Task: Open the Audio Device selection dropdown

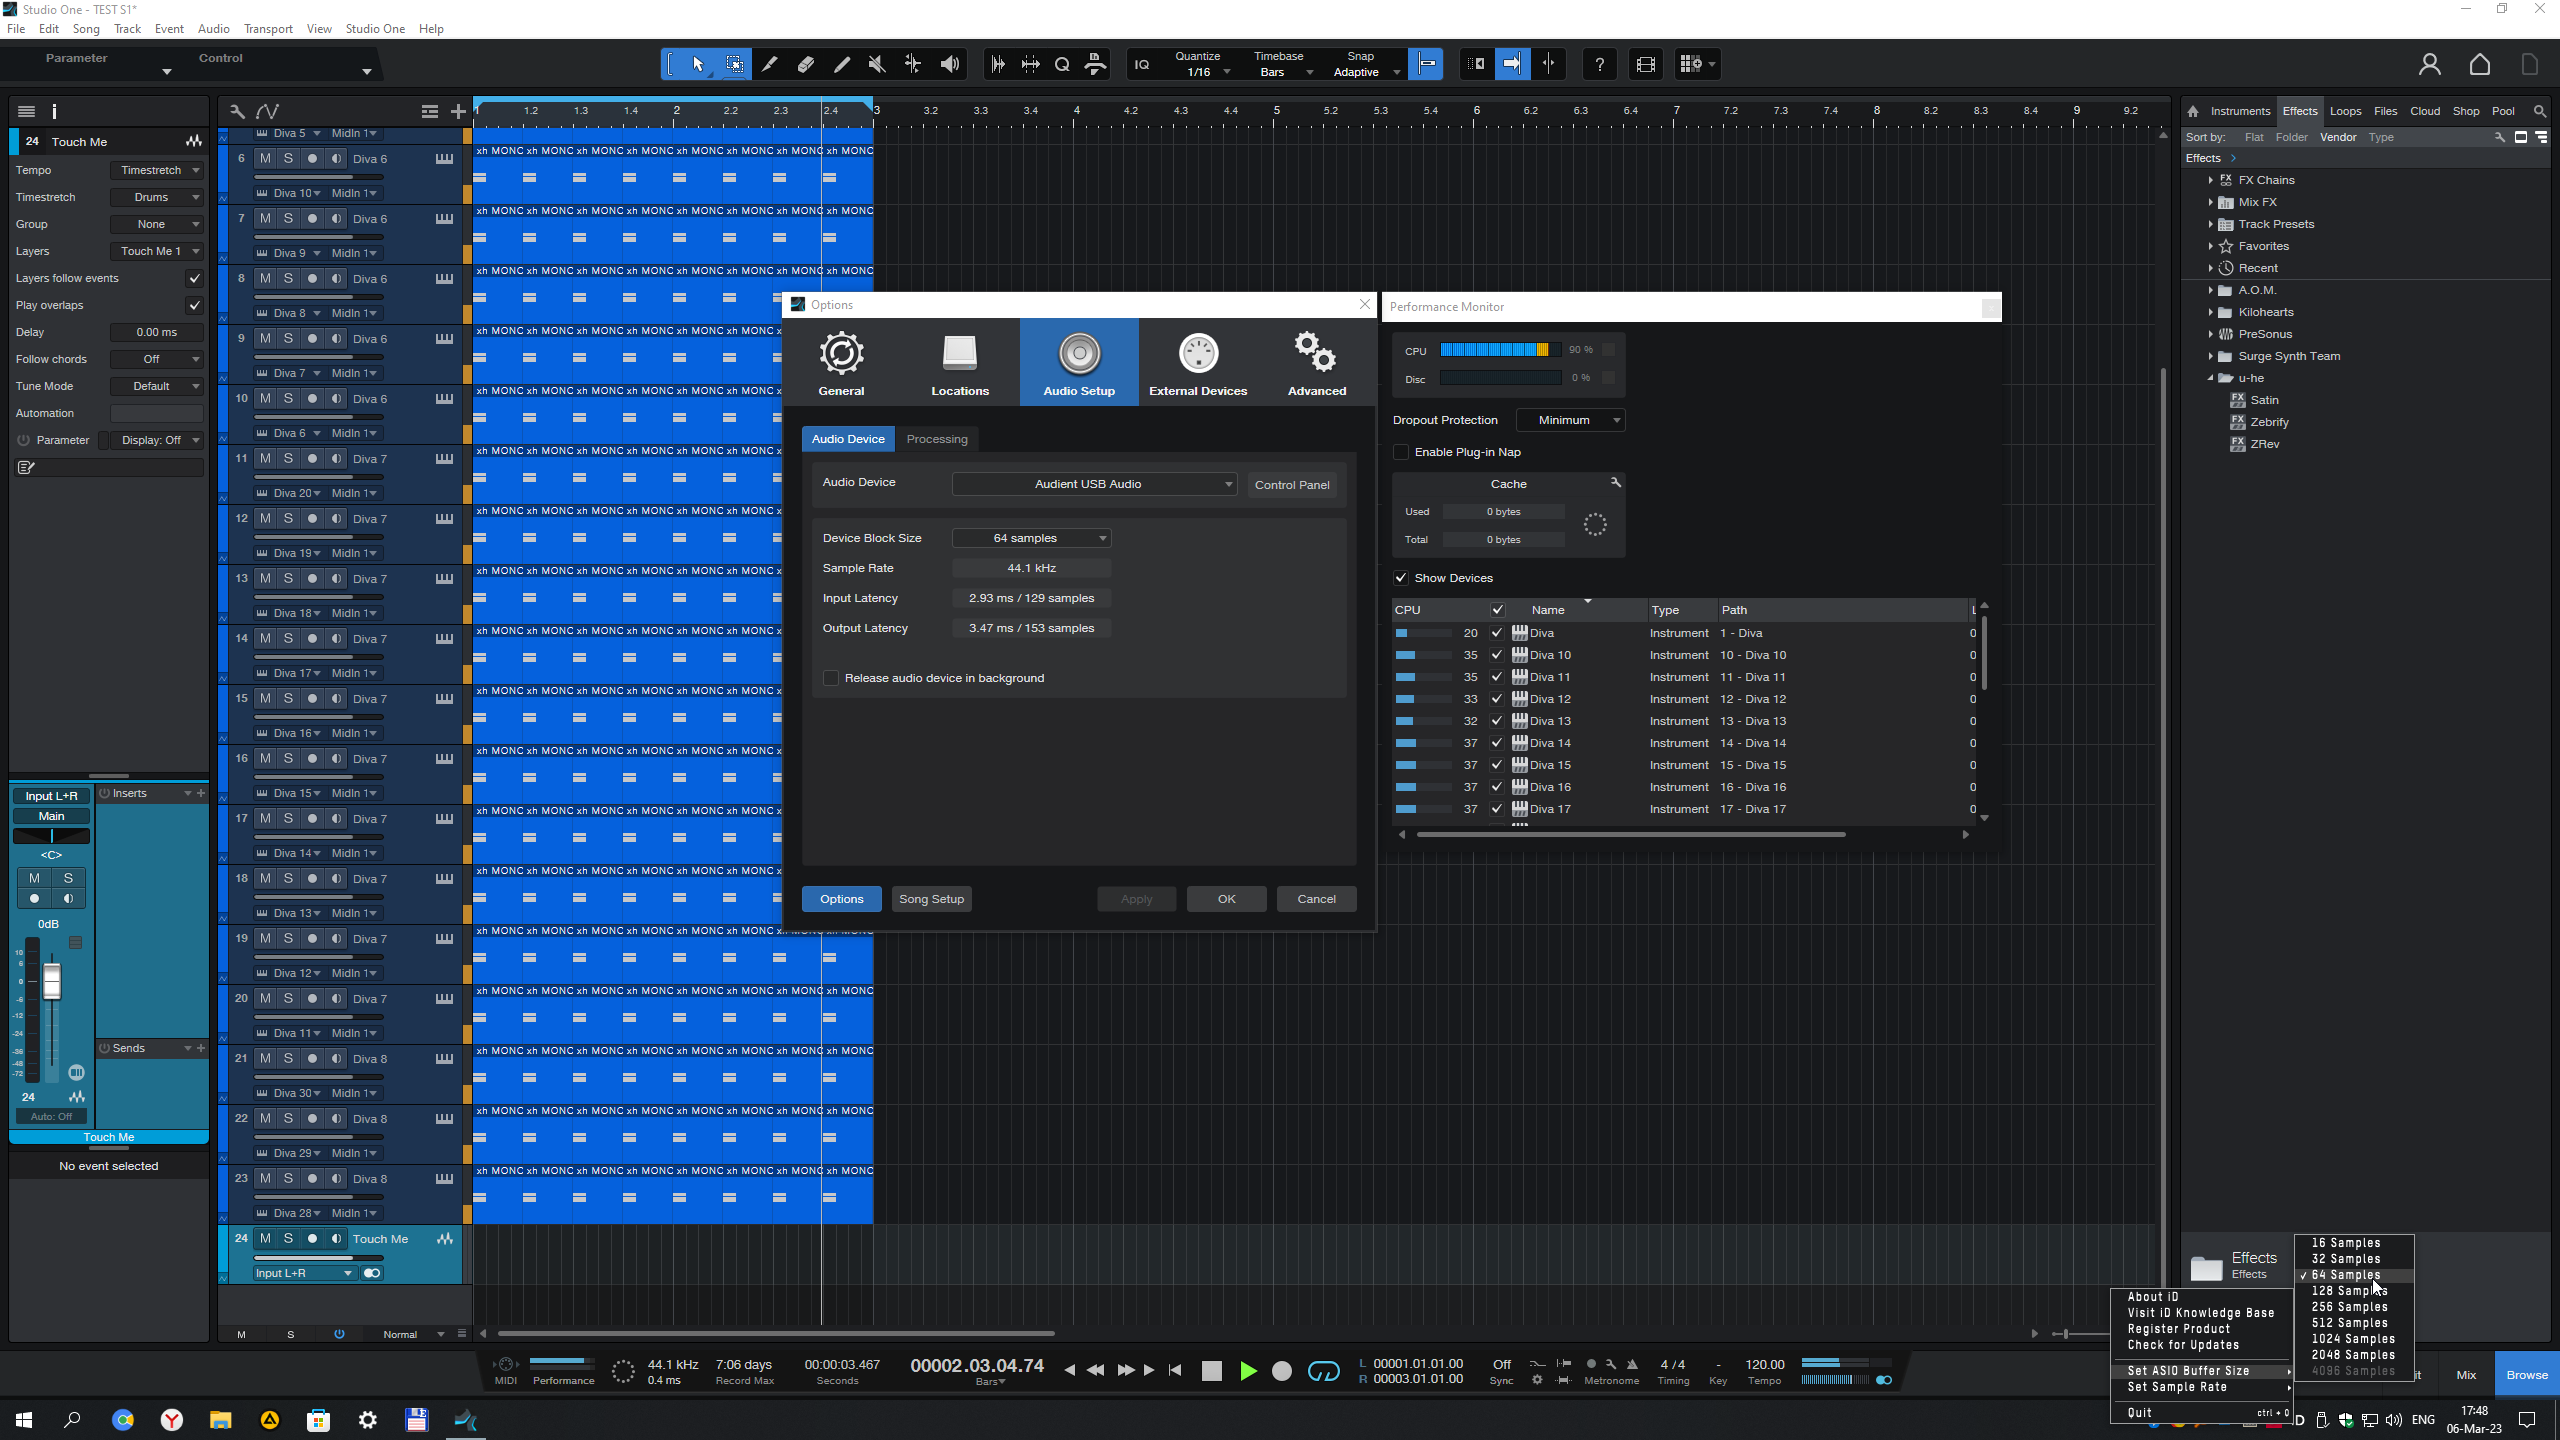Action: click(x=1094, y=484)
